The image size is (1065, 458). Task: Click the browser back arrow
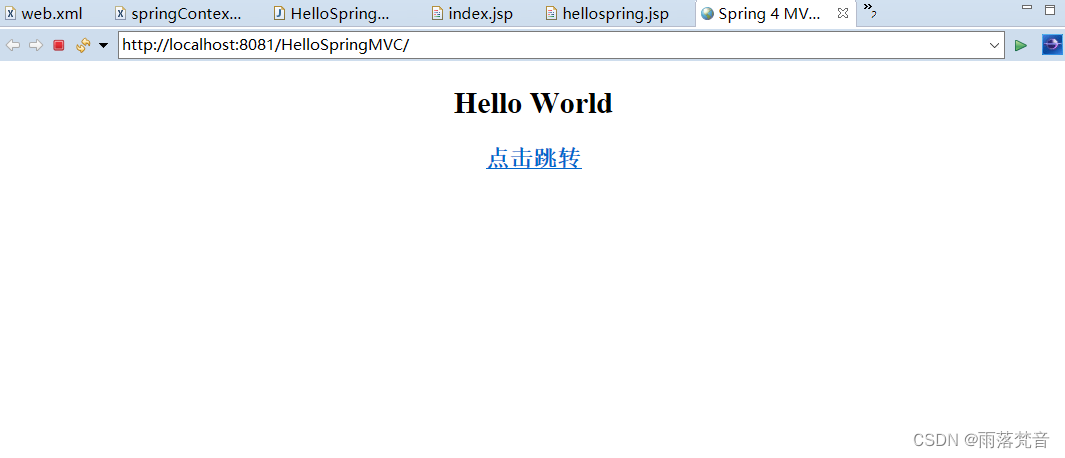[x=12, y=46]
